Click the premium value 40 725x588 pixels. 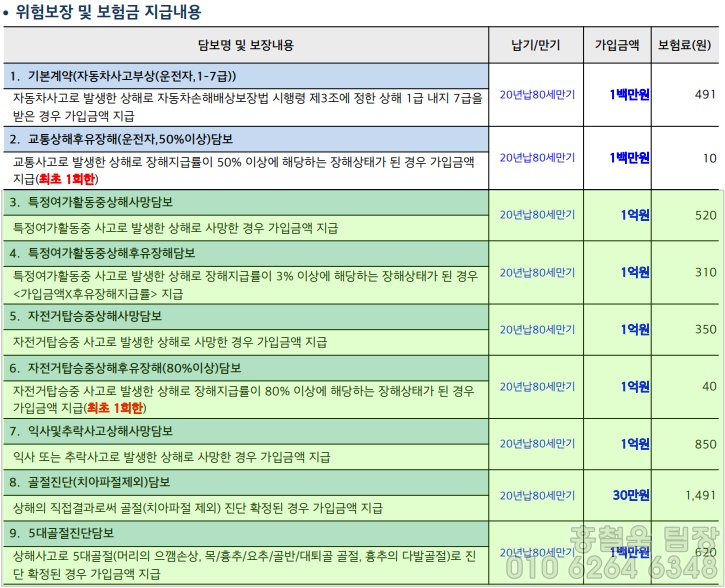709,386
